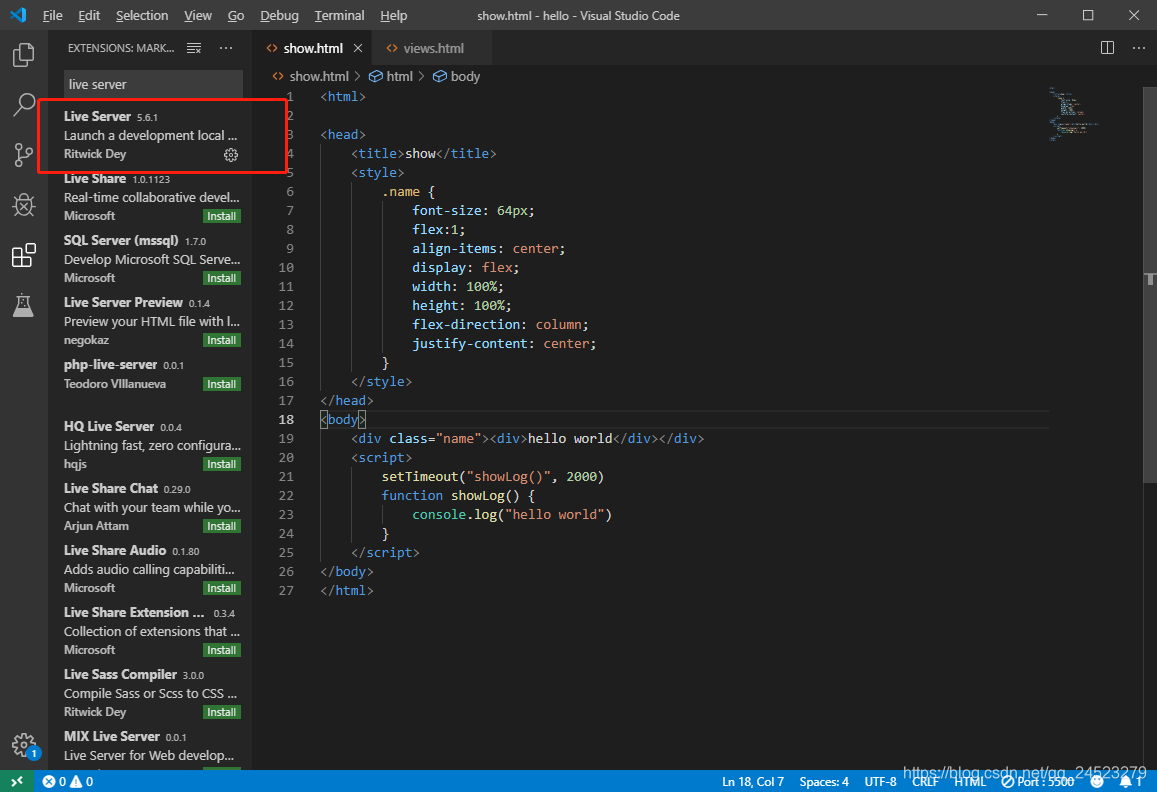Image resolution: width=1157 pixels, height=792 pixels.
Task: Open the Search view icon
Action: [23, 105]
